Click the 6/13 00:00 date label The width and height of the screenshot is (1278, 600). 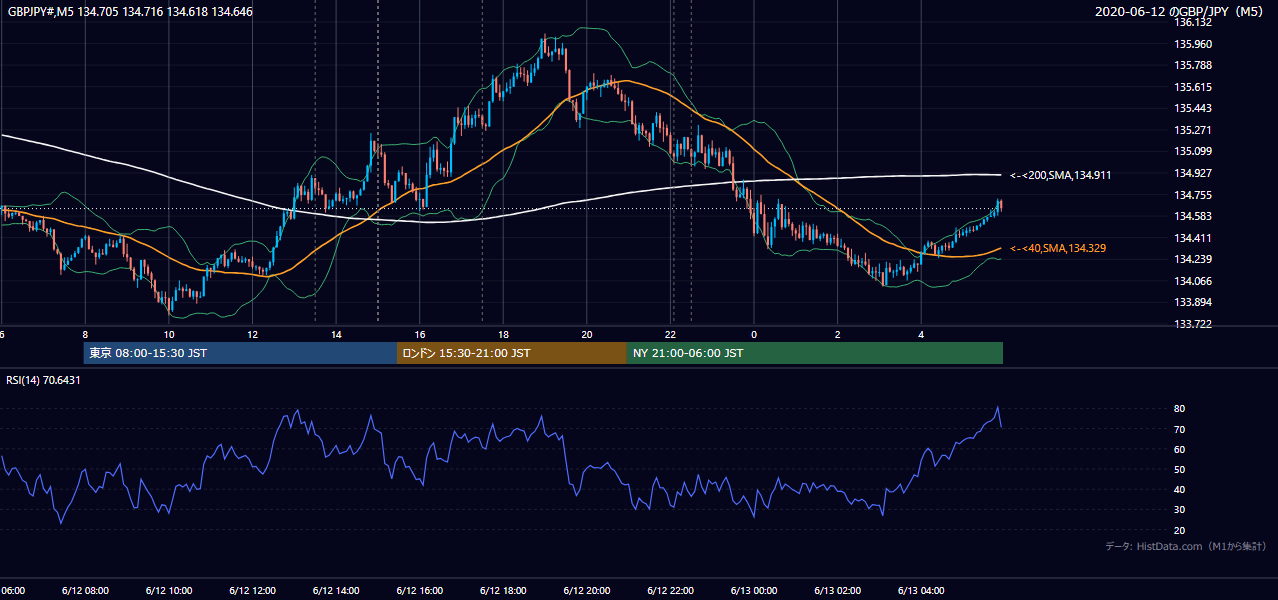754,590
